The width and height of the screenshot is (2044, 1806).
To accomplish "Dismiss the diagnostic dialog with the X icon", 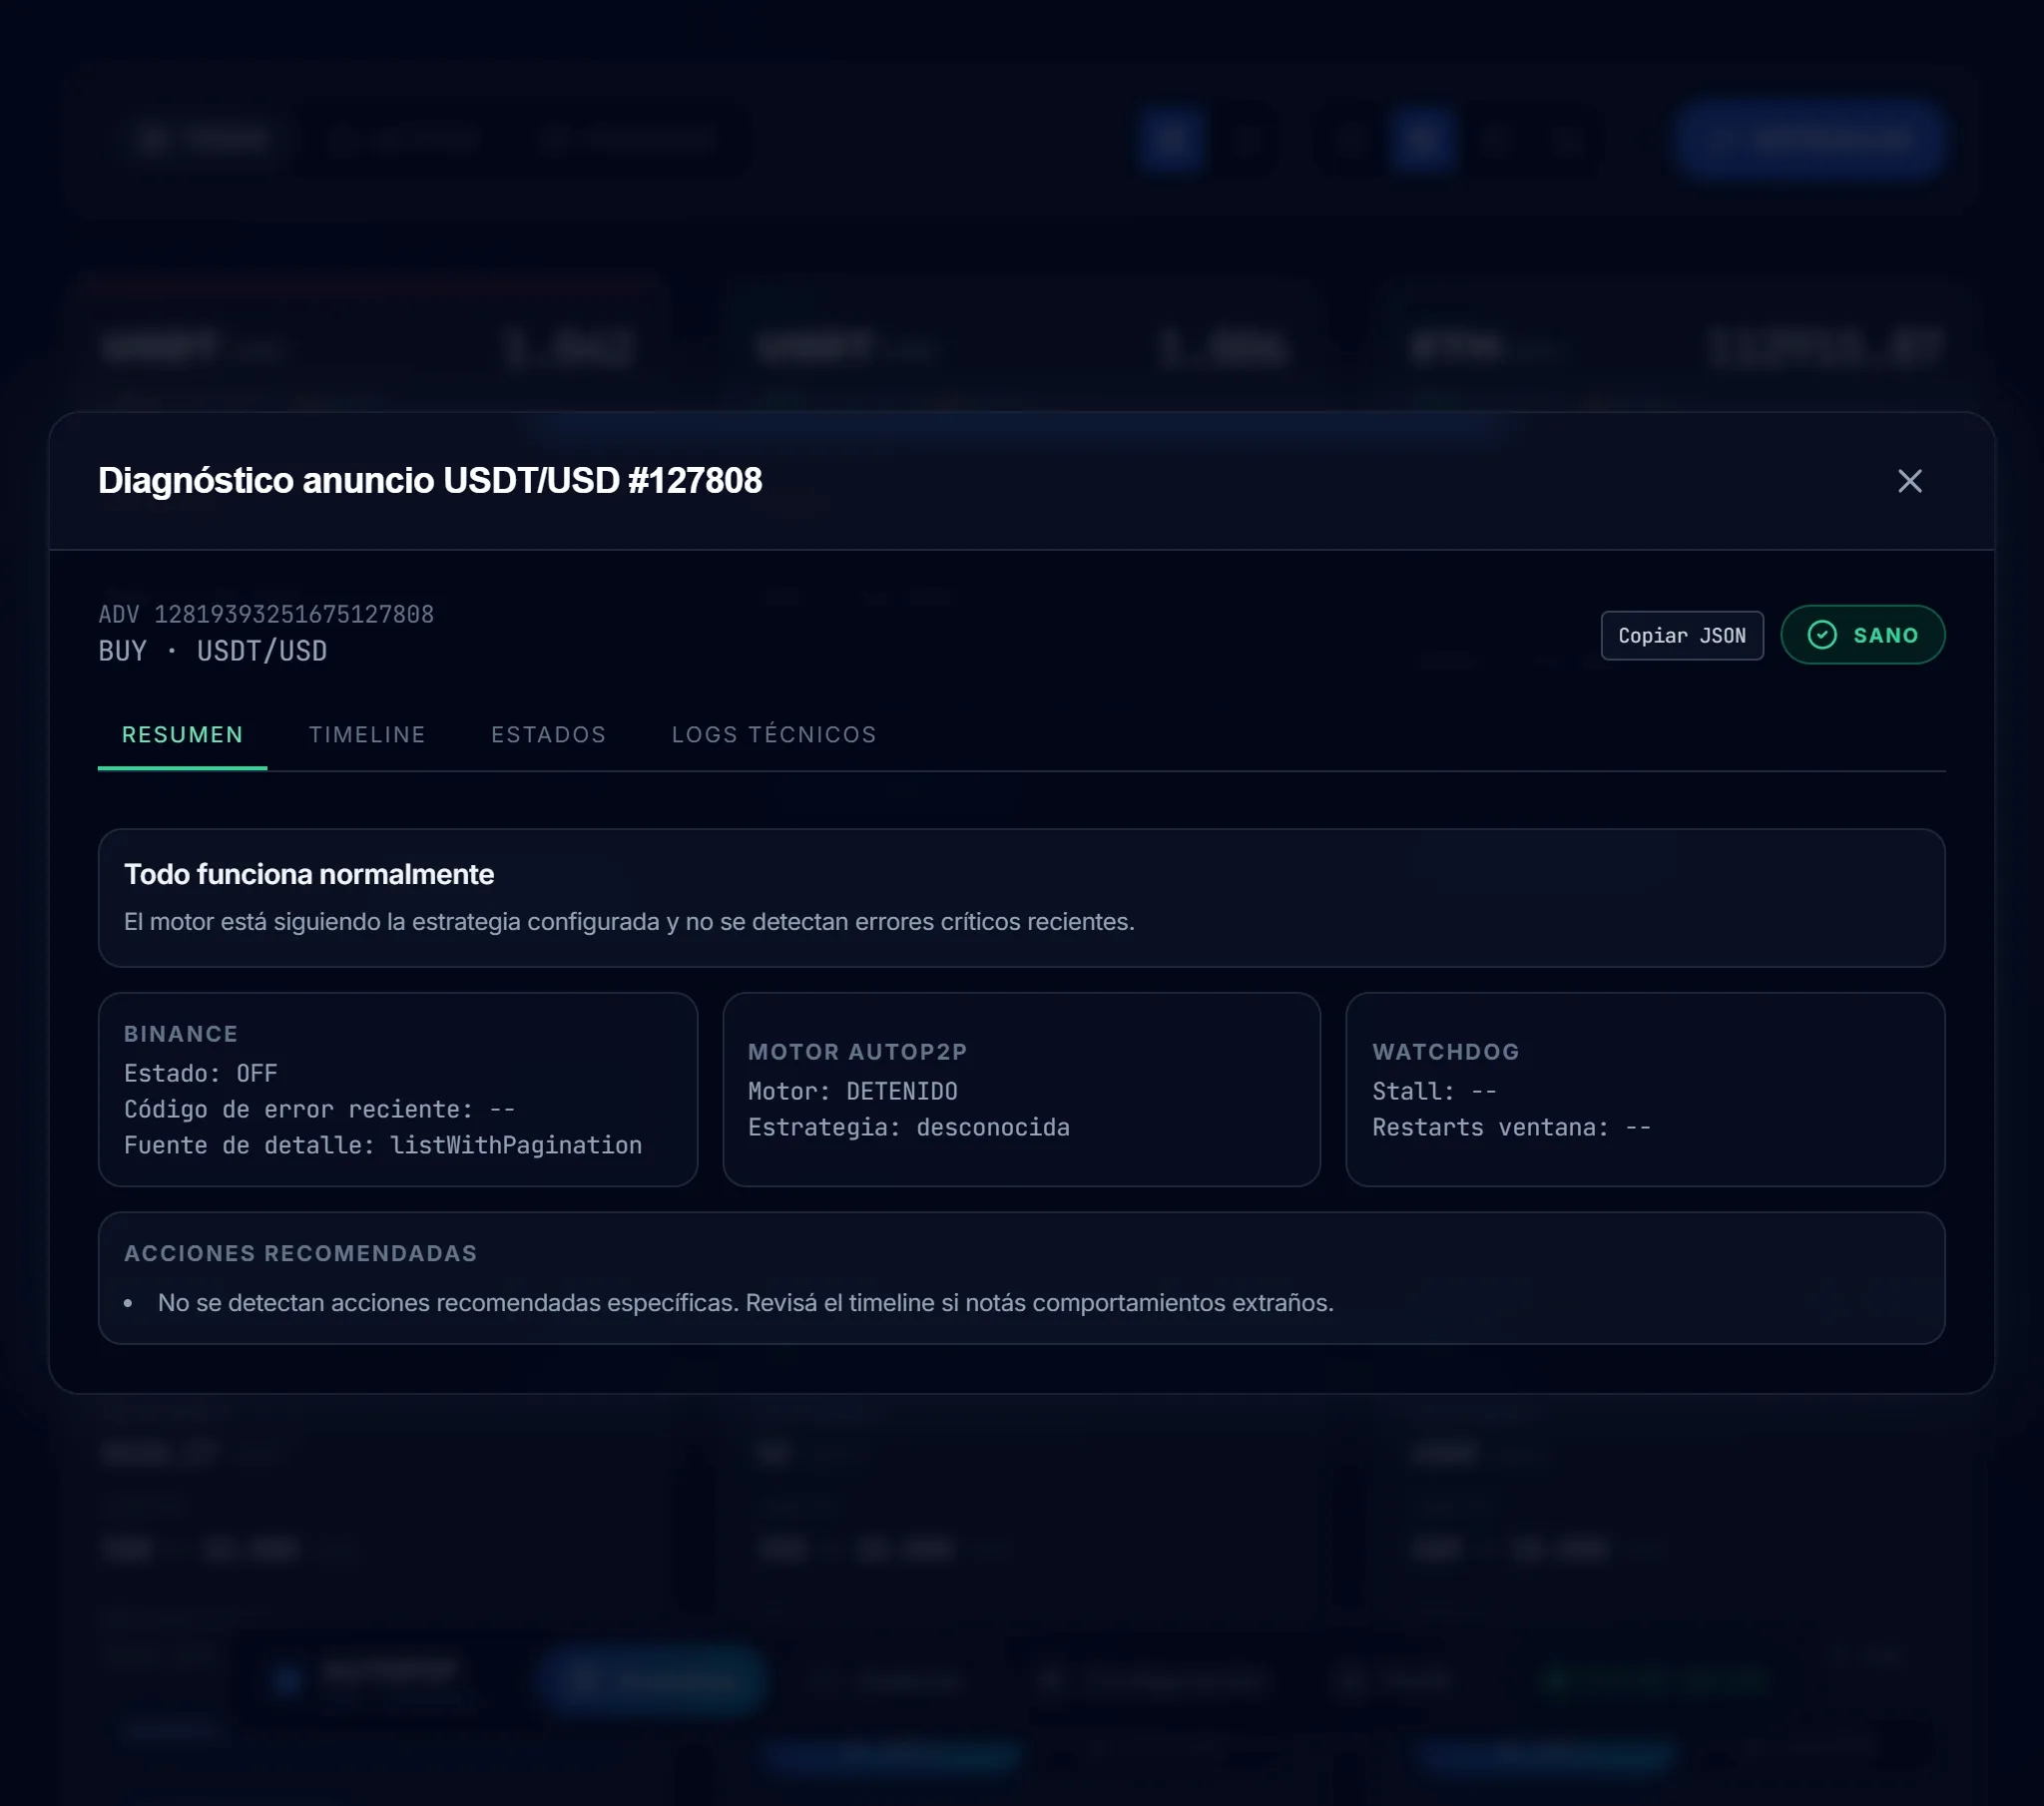I will tap(1911, 482).
